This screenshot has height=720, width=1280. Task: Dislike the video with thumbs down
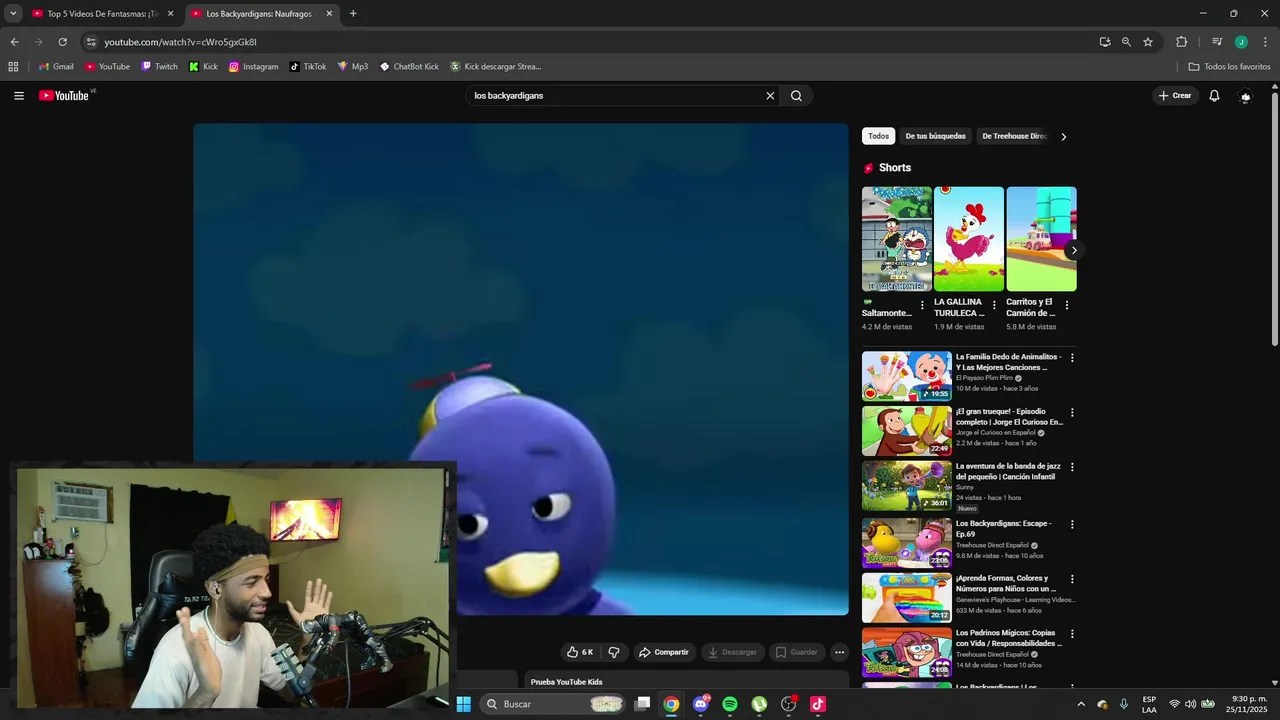click(x=613, y=652)
